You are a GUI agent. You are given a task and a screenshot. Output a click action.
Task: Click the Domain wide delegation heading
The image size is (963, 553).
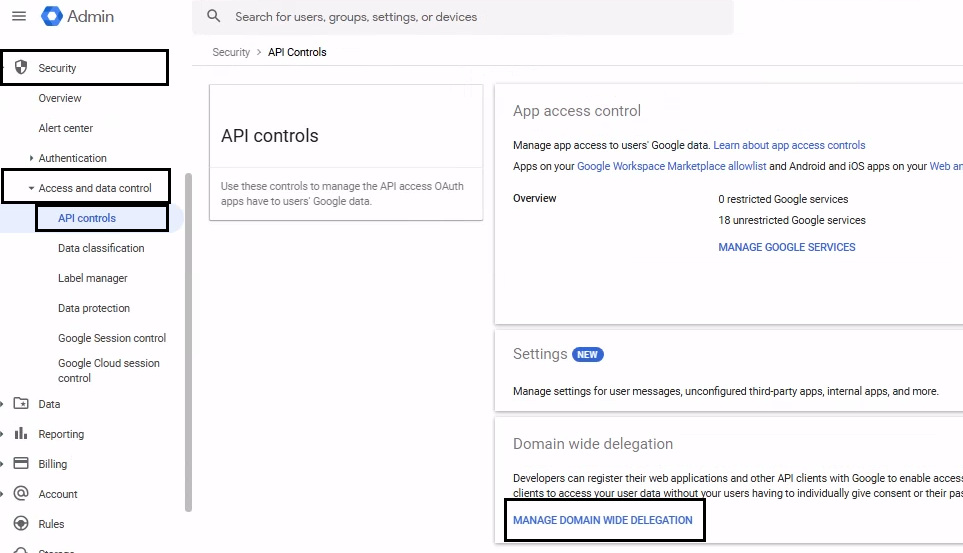[593, 444]
